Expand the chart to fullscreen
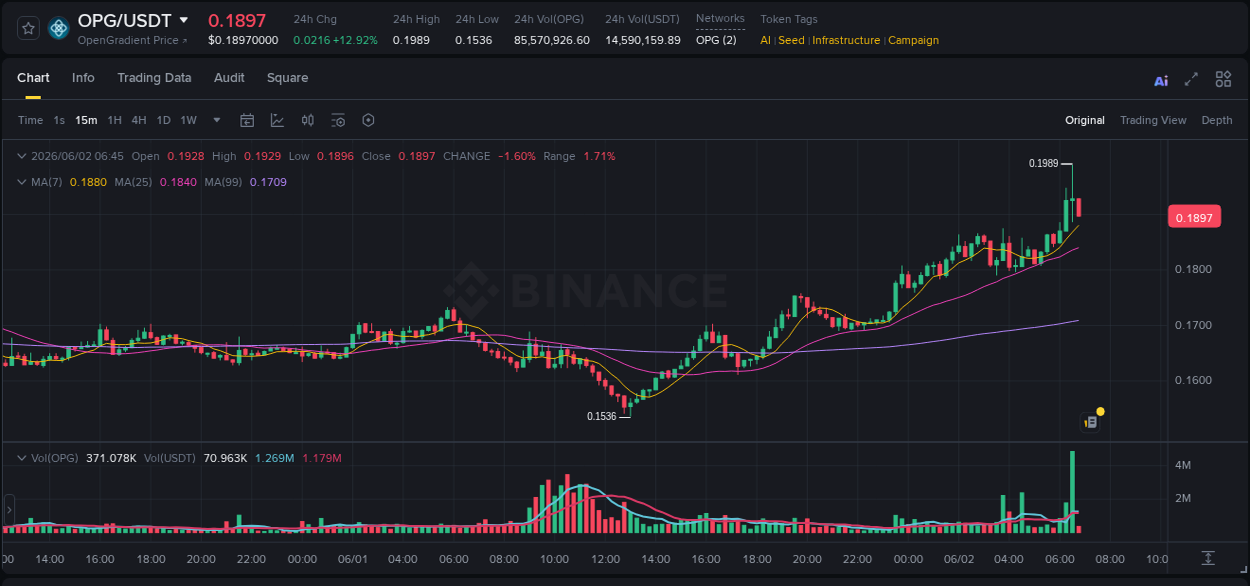The image size is (1250, 586). pos(1191,79)
